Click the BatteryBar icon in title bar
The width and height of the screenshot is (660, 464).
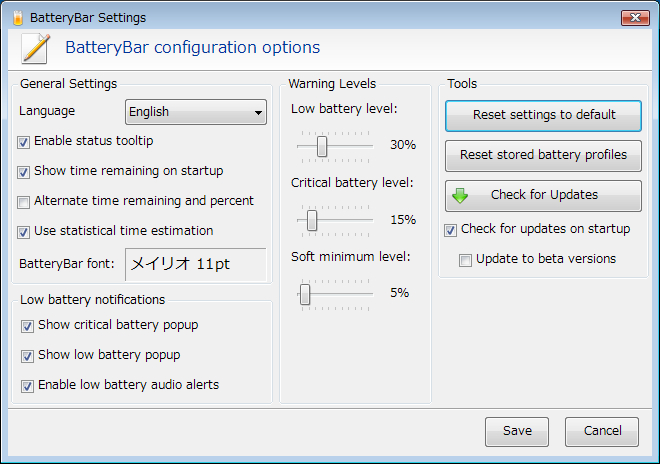tap(17, 17)
